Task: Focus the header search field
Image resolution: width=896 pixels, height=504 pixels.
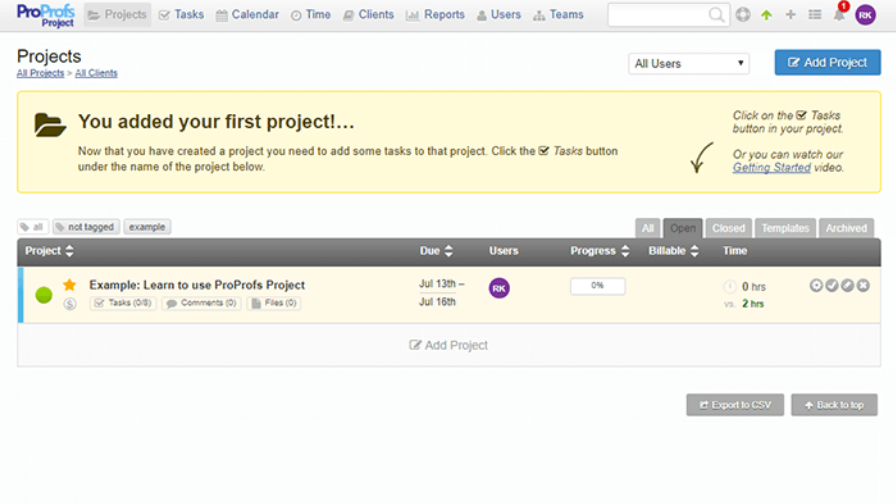Action: point(658,15)
